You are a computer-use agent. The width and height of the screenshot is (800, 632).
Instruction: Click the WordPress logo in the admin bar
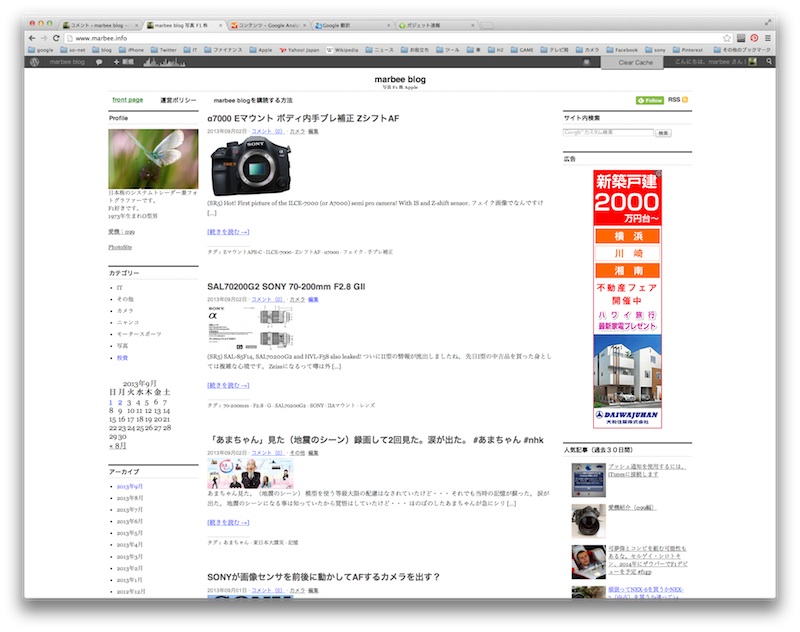[37, 61]
